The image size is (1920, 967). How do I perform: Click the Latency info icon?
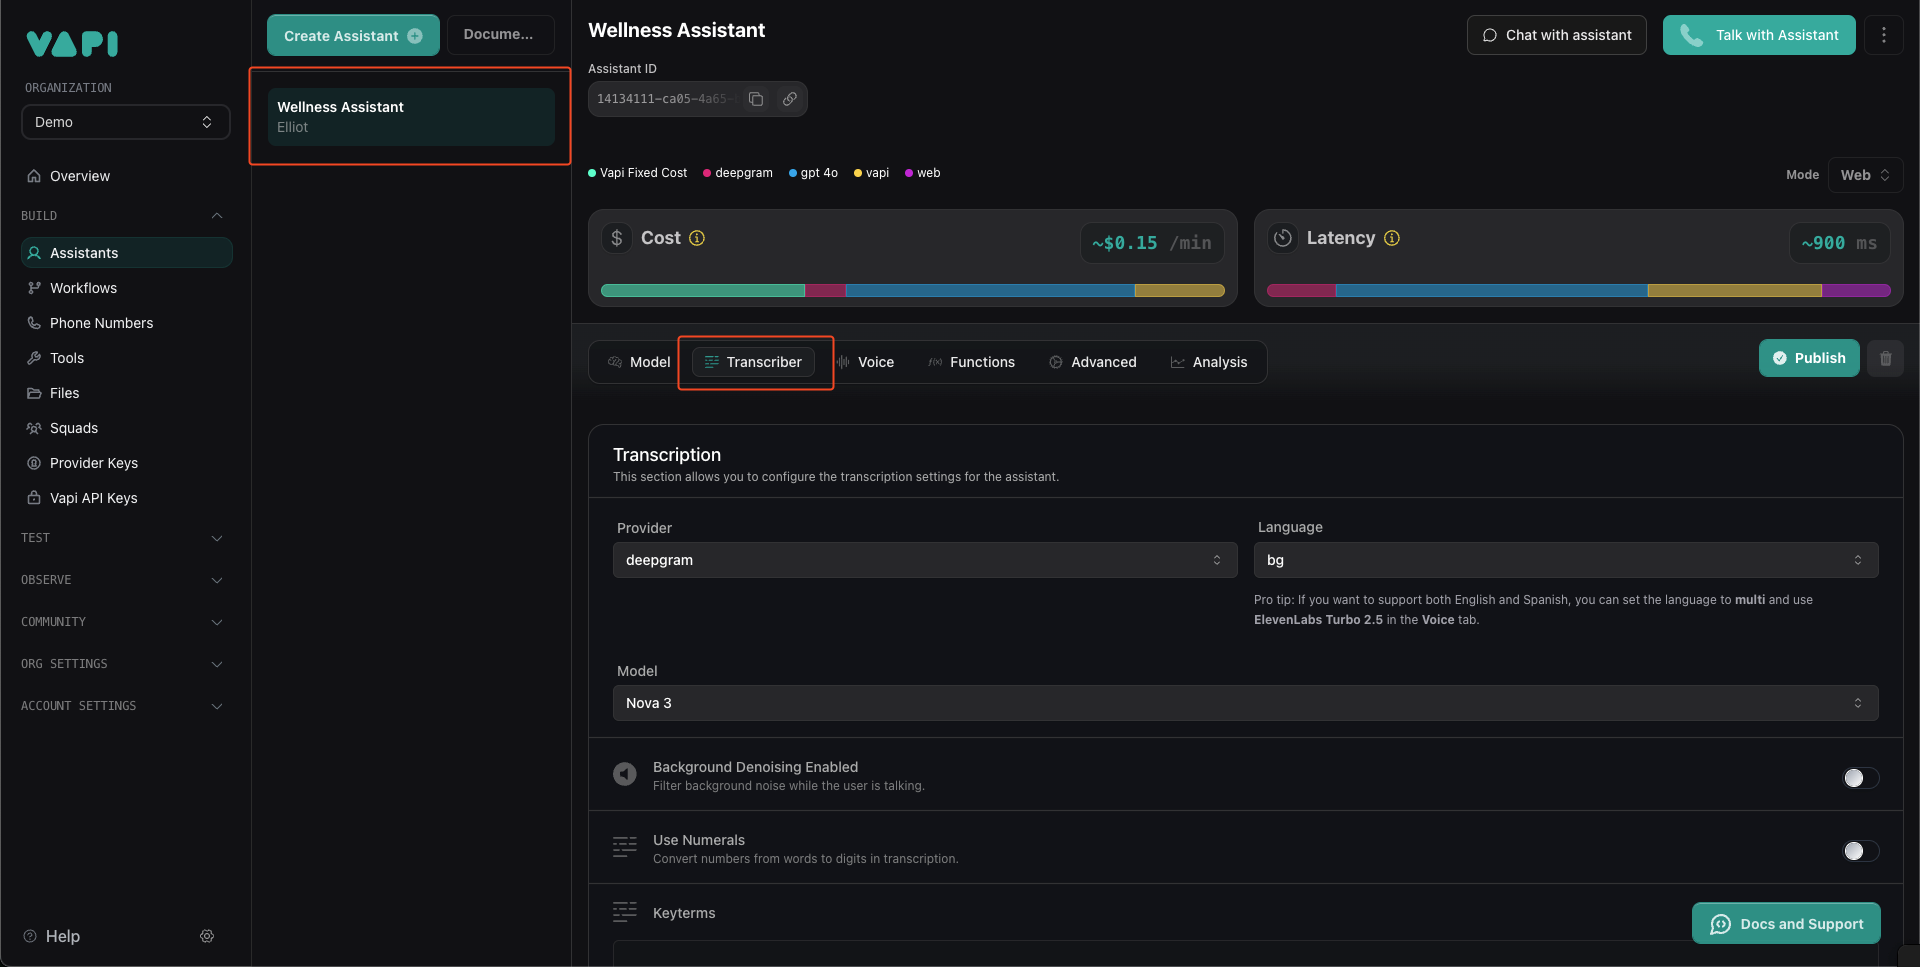click(1391, 238)
